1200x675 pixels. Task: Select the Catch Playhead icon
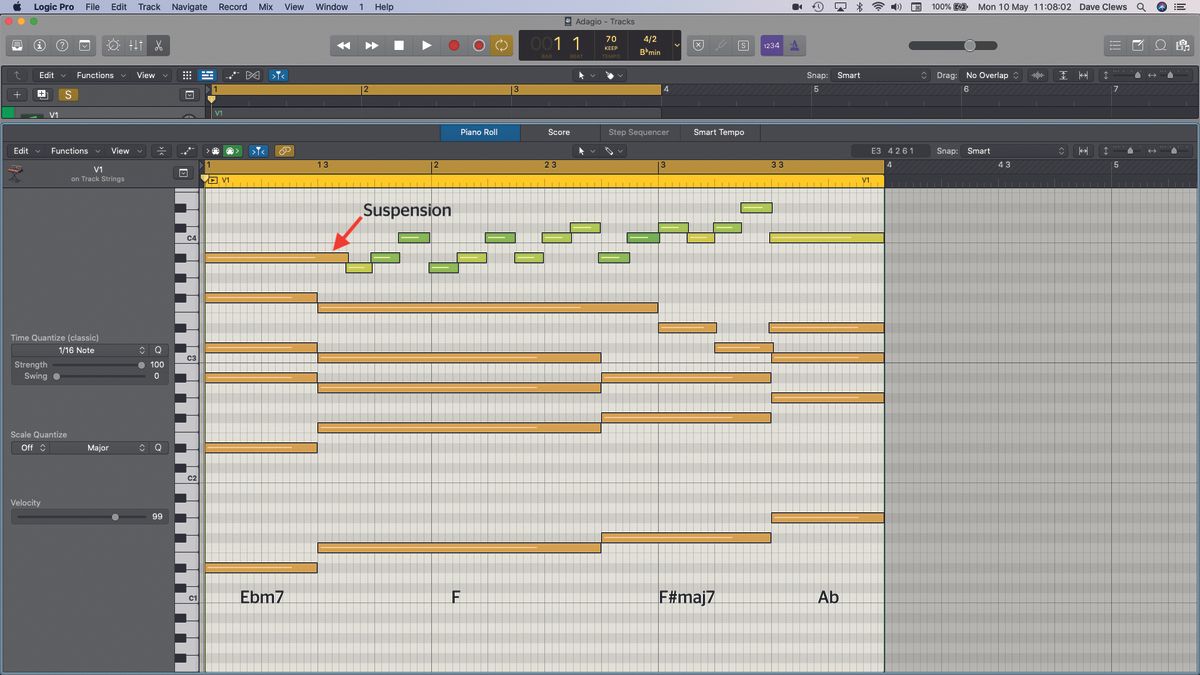tap(256, 150)
